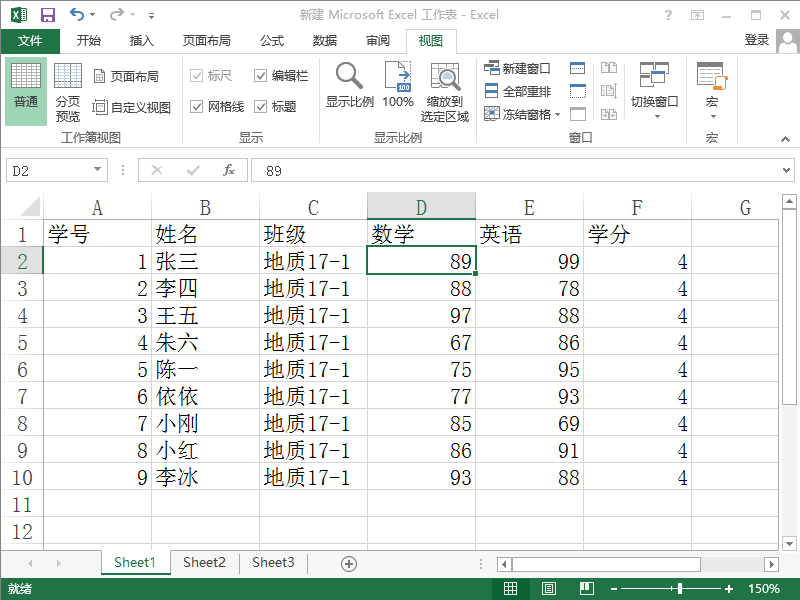Switch to Sheet3 tab

tap(273, 562)
